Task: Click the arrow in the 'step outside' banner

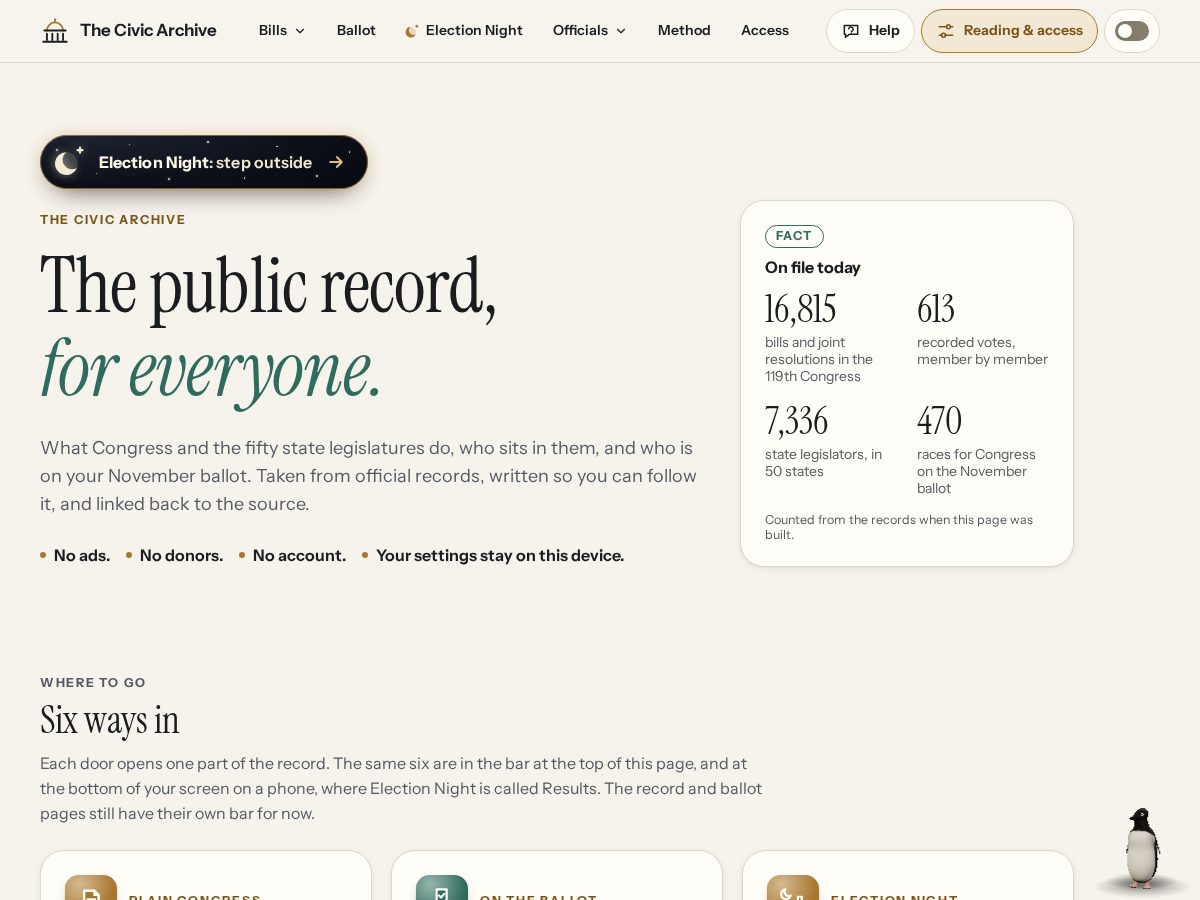Action: pyautogui.click(x=336, y=162)
